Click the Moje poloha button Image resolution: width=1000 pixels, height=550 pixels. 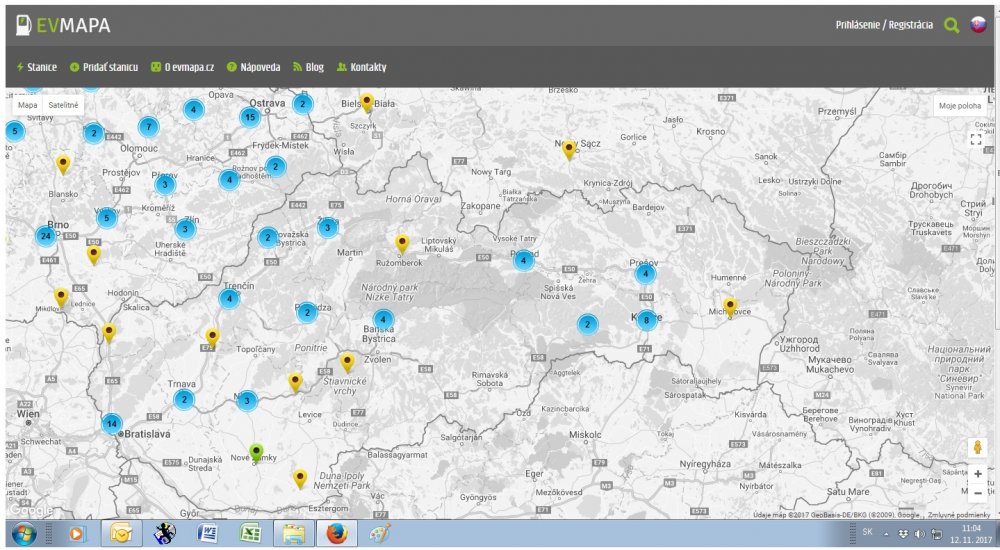960,106
